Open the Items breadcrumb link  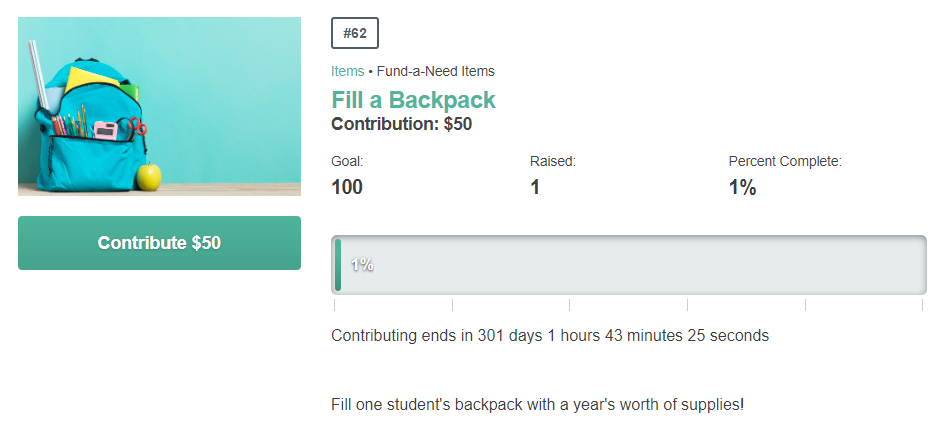click(348, 71)
